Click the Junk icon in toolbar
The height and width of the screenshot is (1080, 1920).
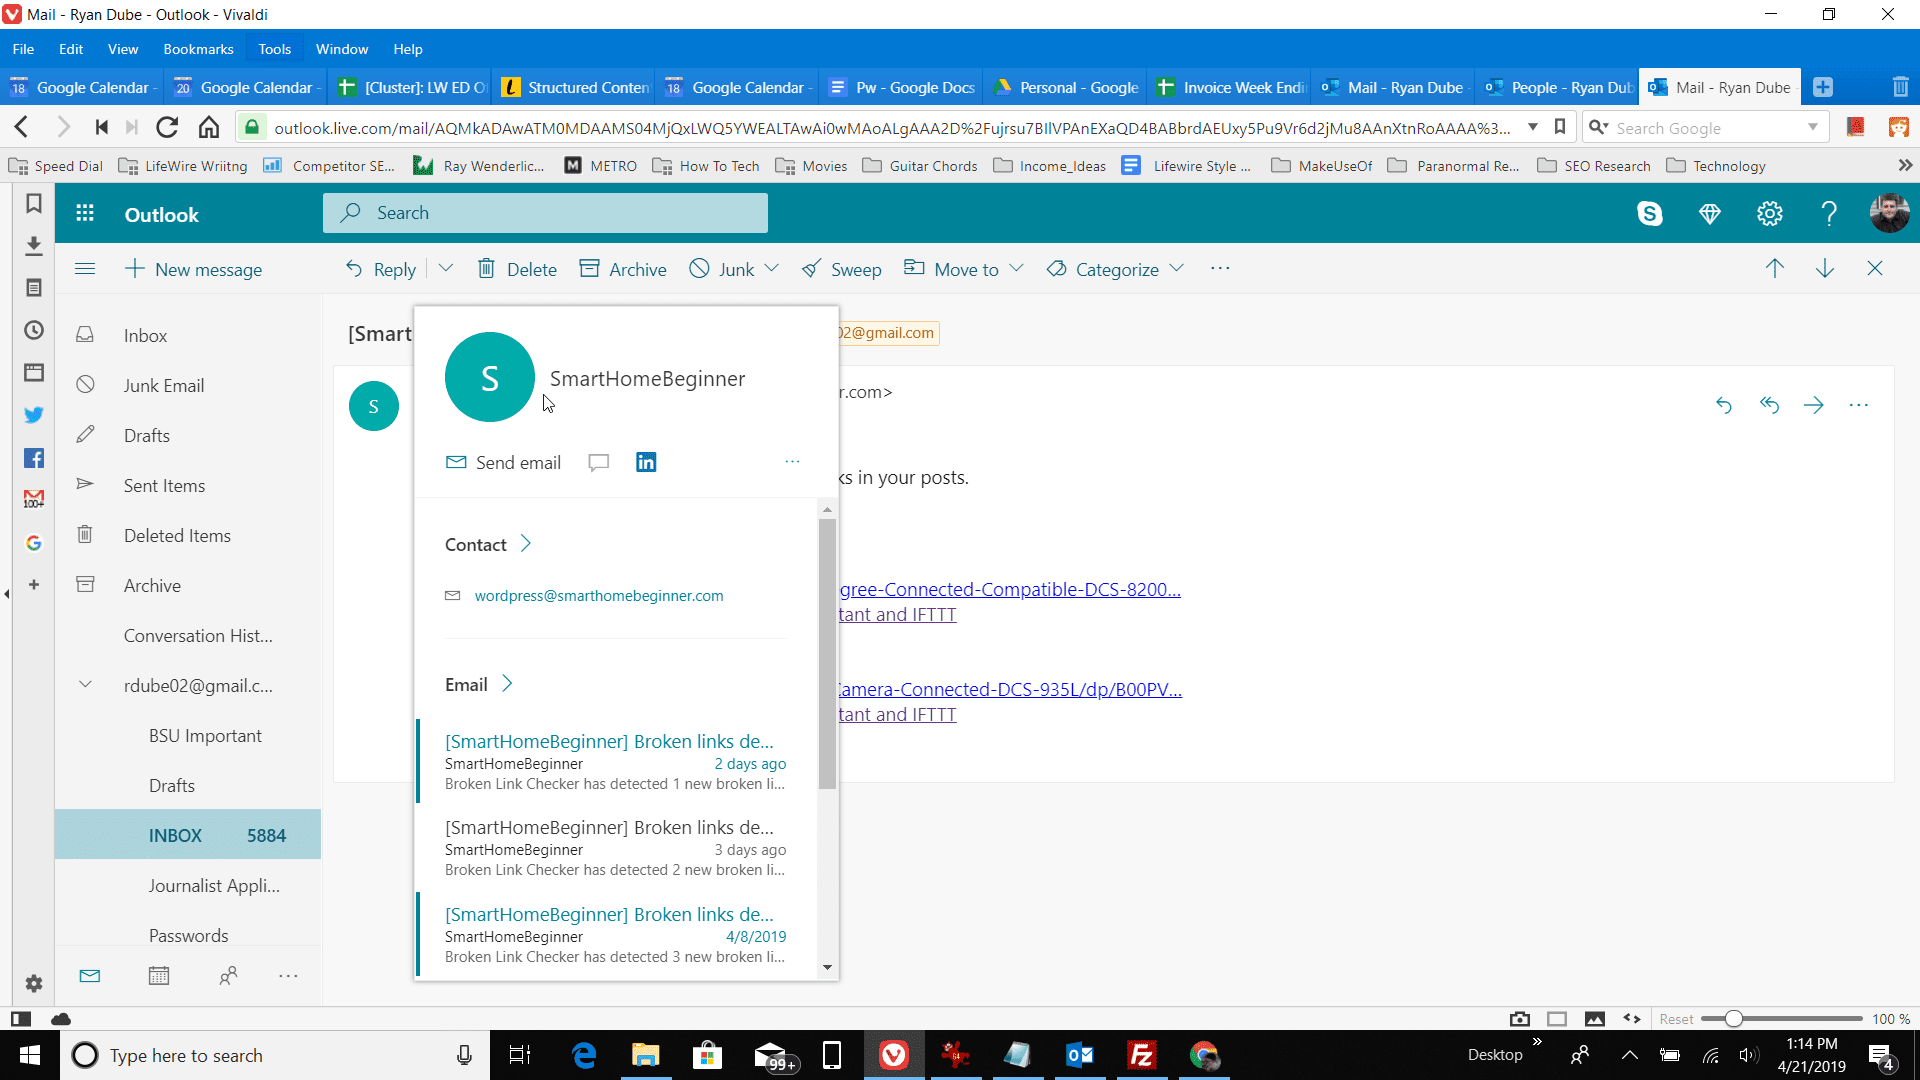(699, 269)
